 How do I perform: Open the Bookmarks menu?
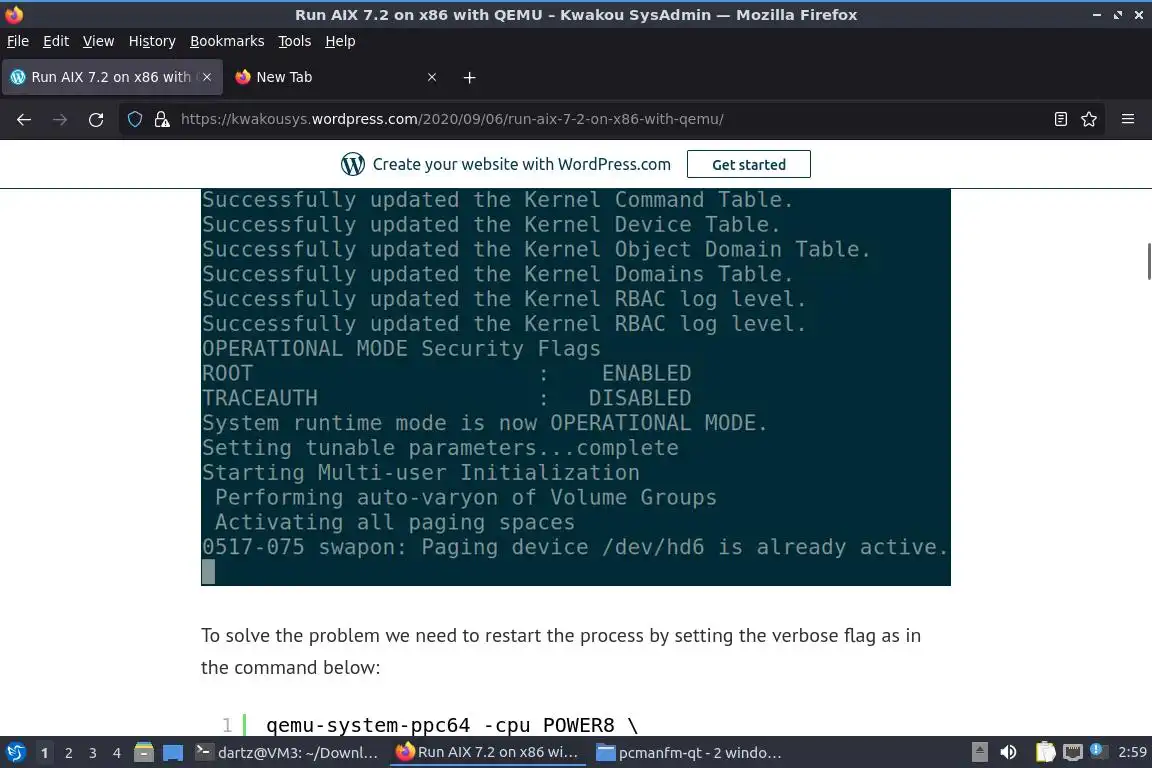(227, 41)
